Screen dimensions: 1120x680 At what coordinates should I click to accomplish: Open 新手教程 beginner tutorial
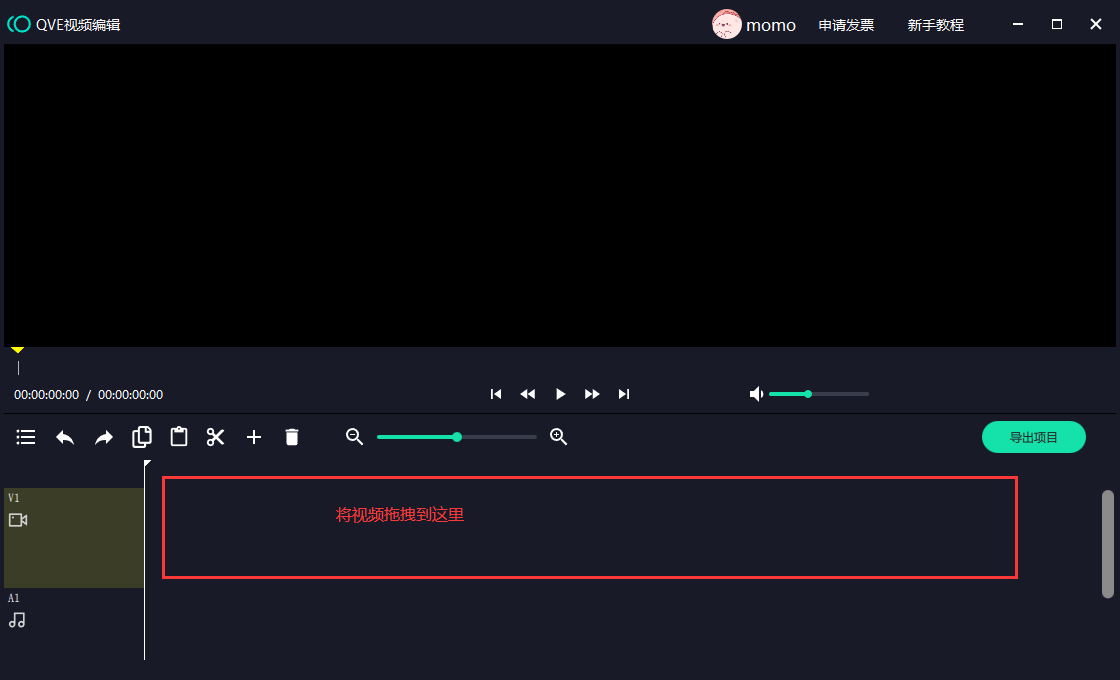tap(936, 24)
